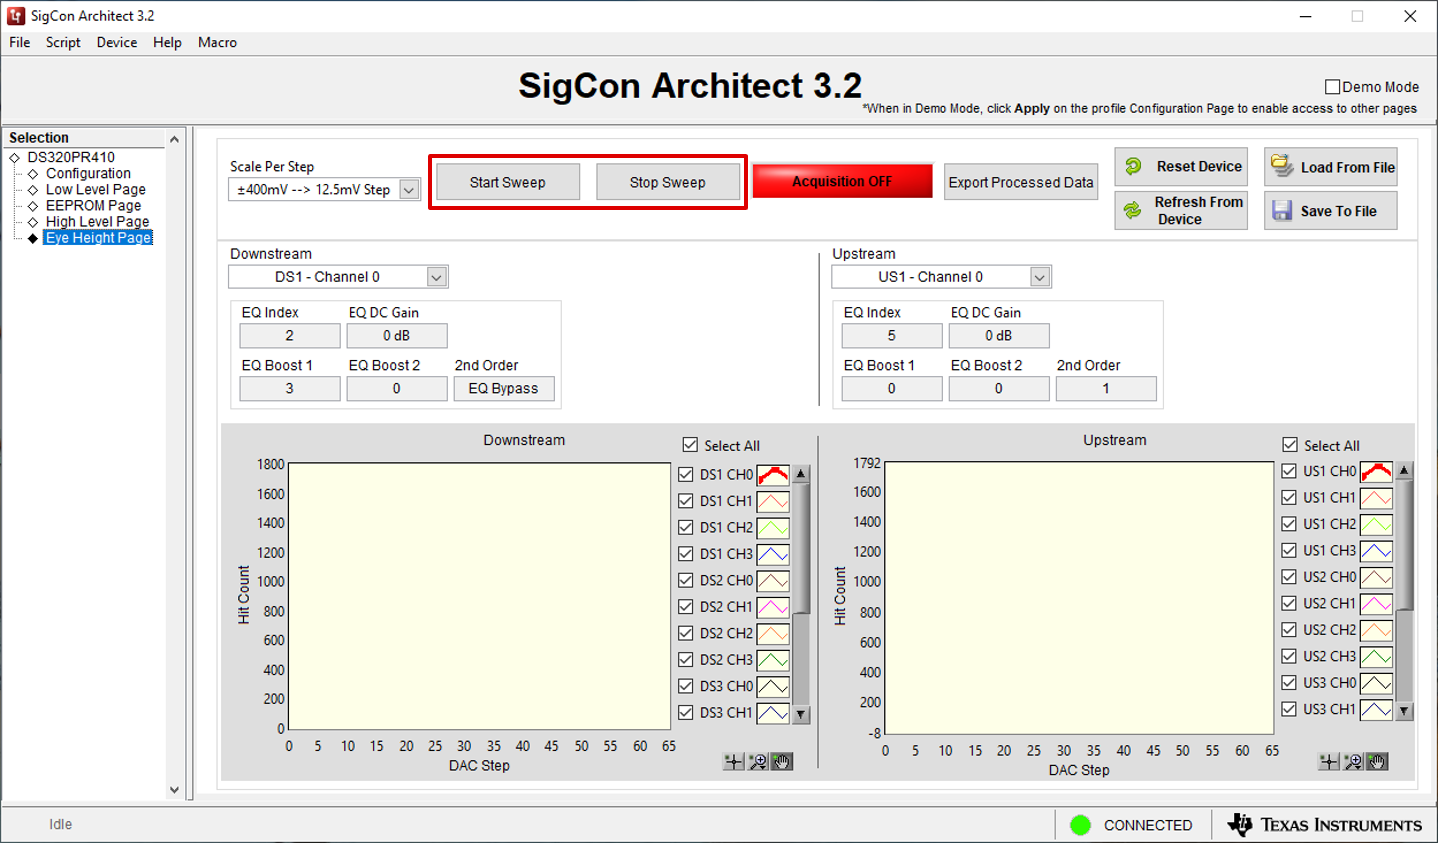
Task: Open US1 CH0 red plot legend icon
Action: pos(1377,471)
